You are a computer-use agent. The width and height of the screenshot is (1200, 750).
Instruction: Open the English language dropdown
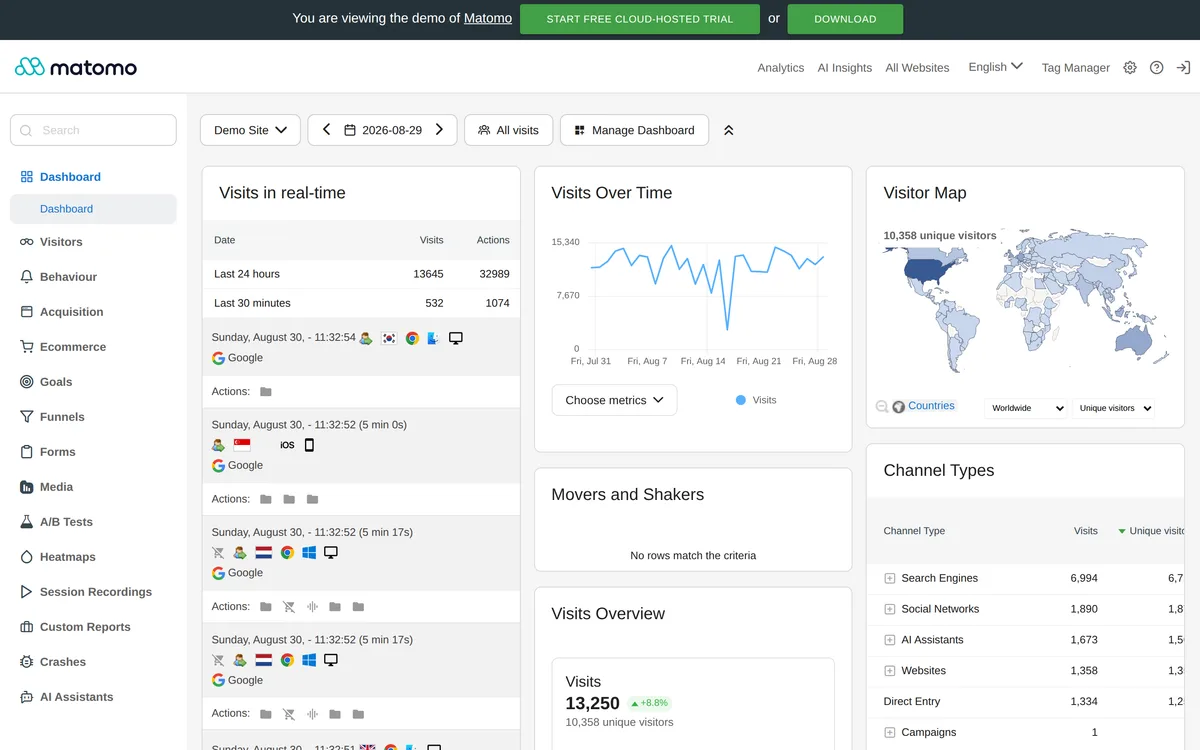[x=995, y=67]
